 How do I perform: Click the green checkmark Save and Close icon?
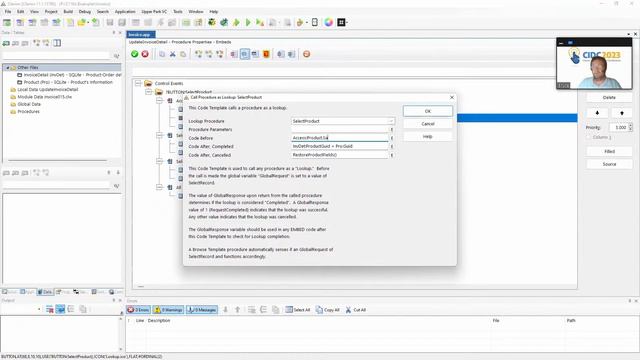pos(134,54)
